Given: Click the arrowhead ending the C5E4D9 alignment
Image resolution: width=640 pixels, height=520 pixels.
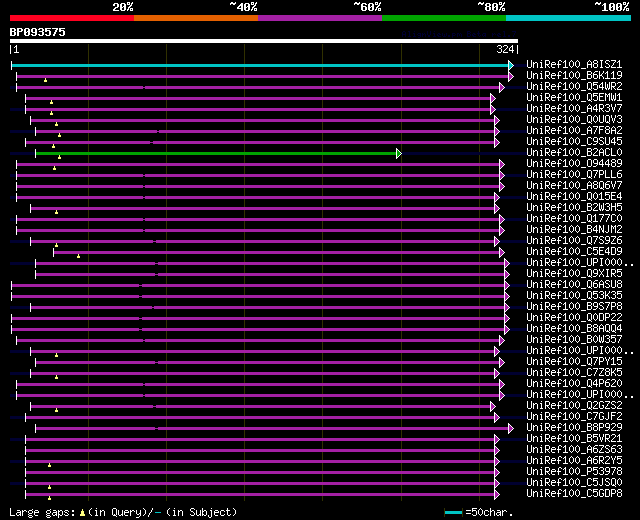Looking at the screenshot, I should 502,253.
